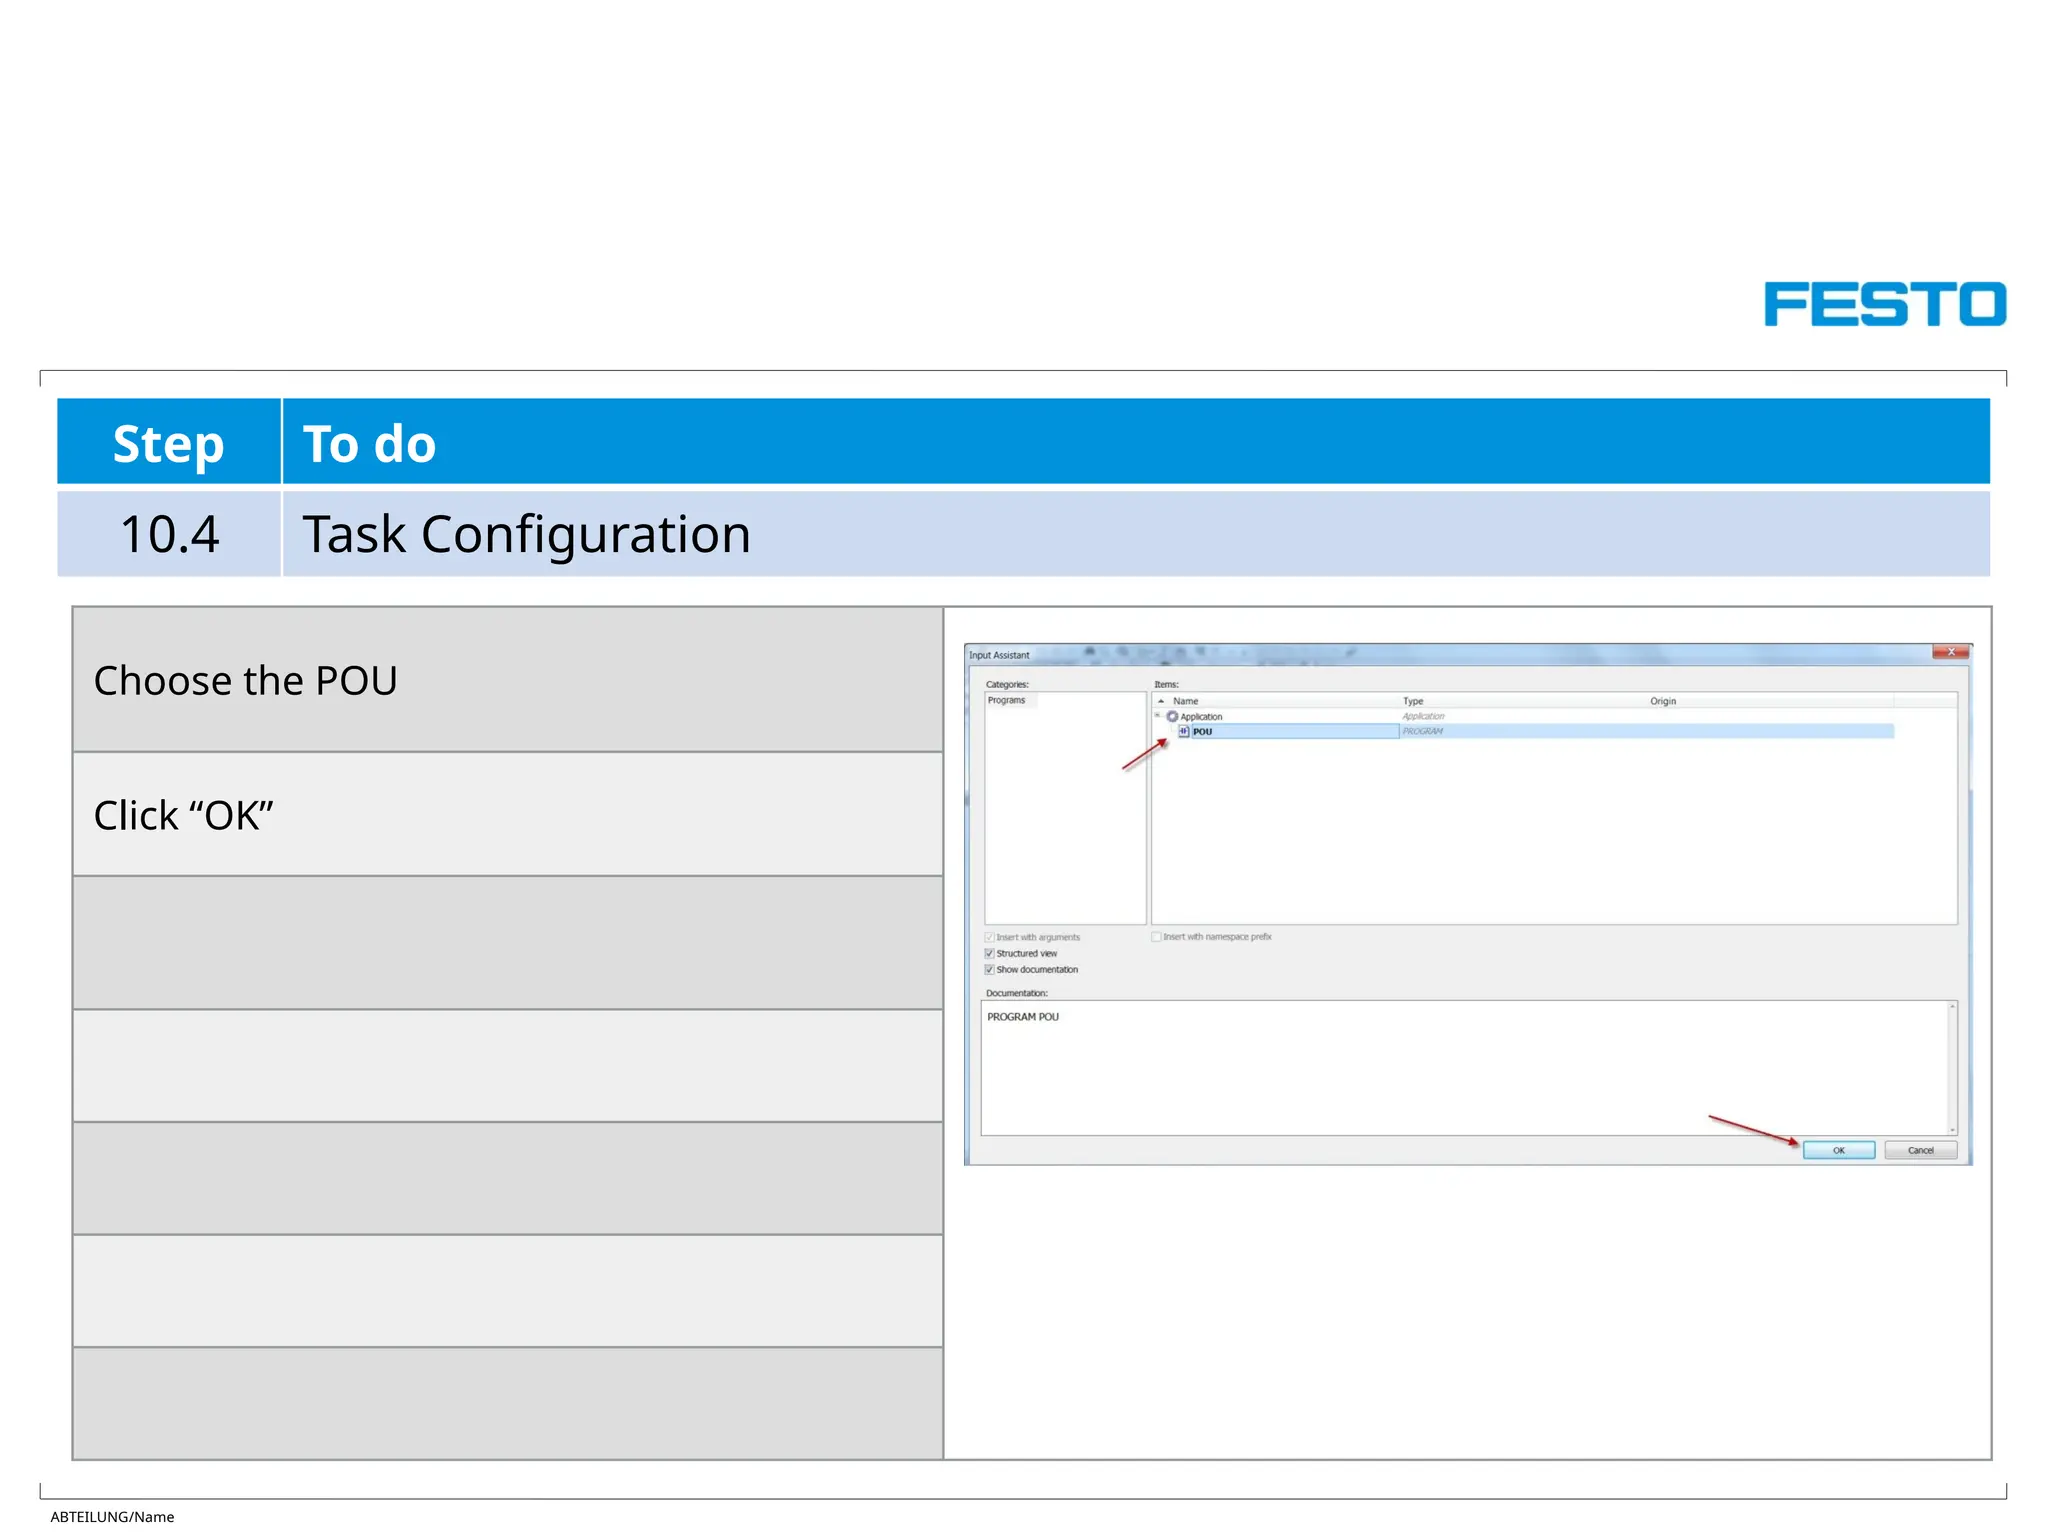Click the POU program icon

(1184, 731)
